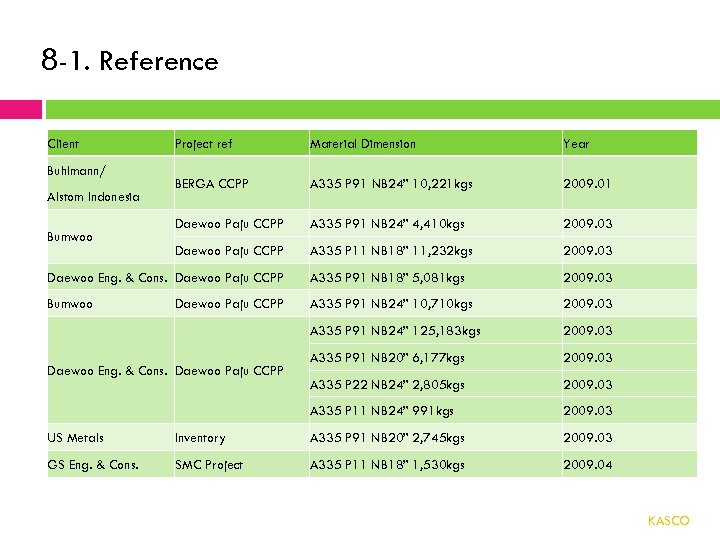Image resolution: width=720 pixels, height=540 pixels.
Task: Click the KASCO footer text
Action: click(668, 521)
